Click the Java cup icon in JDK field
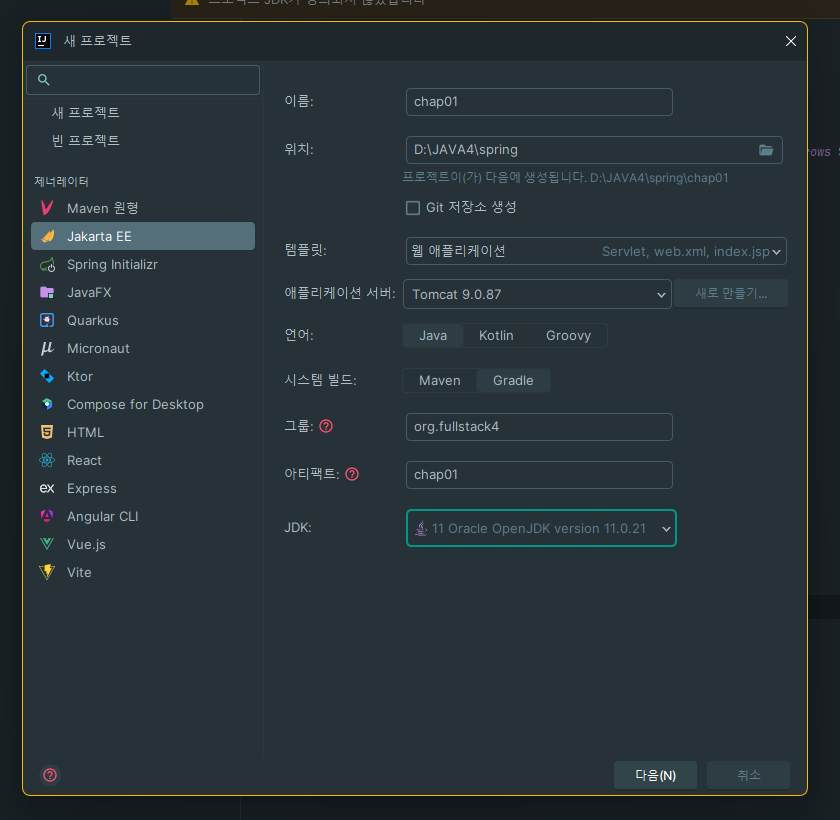 coord(421,529)
